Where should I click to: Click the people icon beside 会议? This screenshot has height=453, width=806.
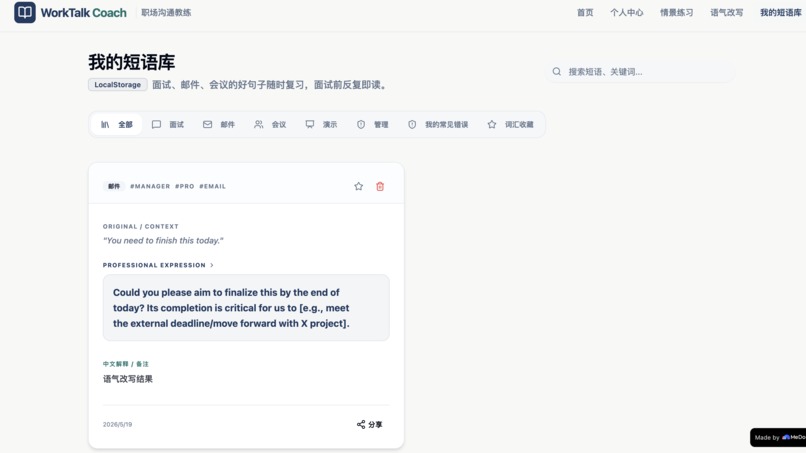[259, 124]
